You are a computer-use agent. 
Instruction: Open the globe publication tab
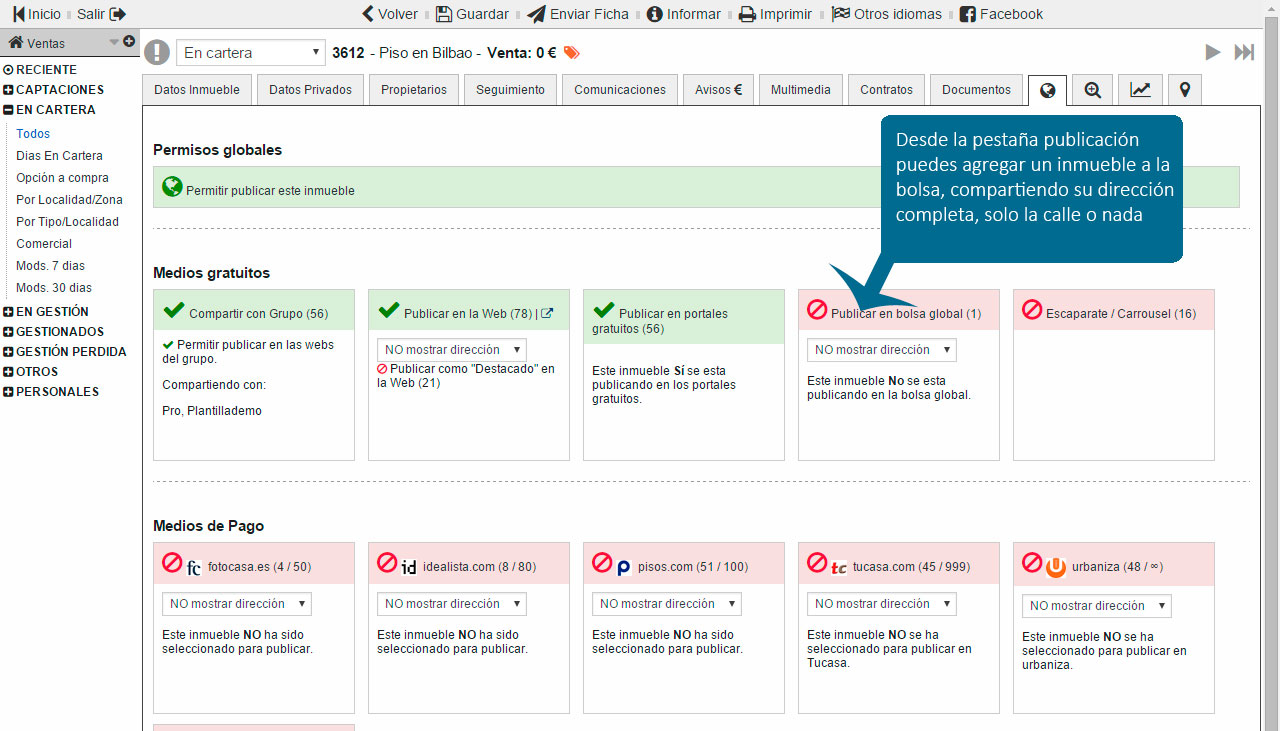pyautogui.click(x=1047, y=90)
